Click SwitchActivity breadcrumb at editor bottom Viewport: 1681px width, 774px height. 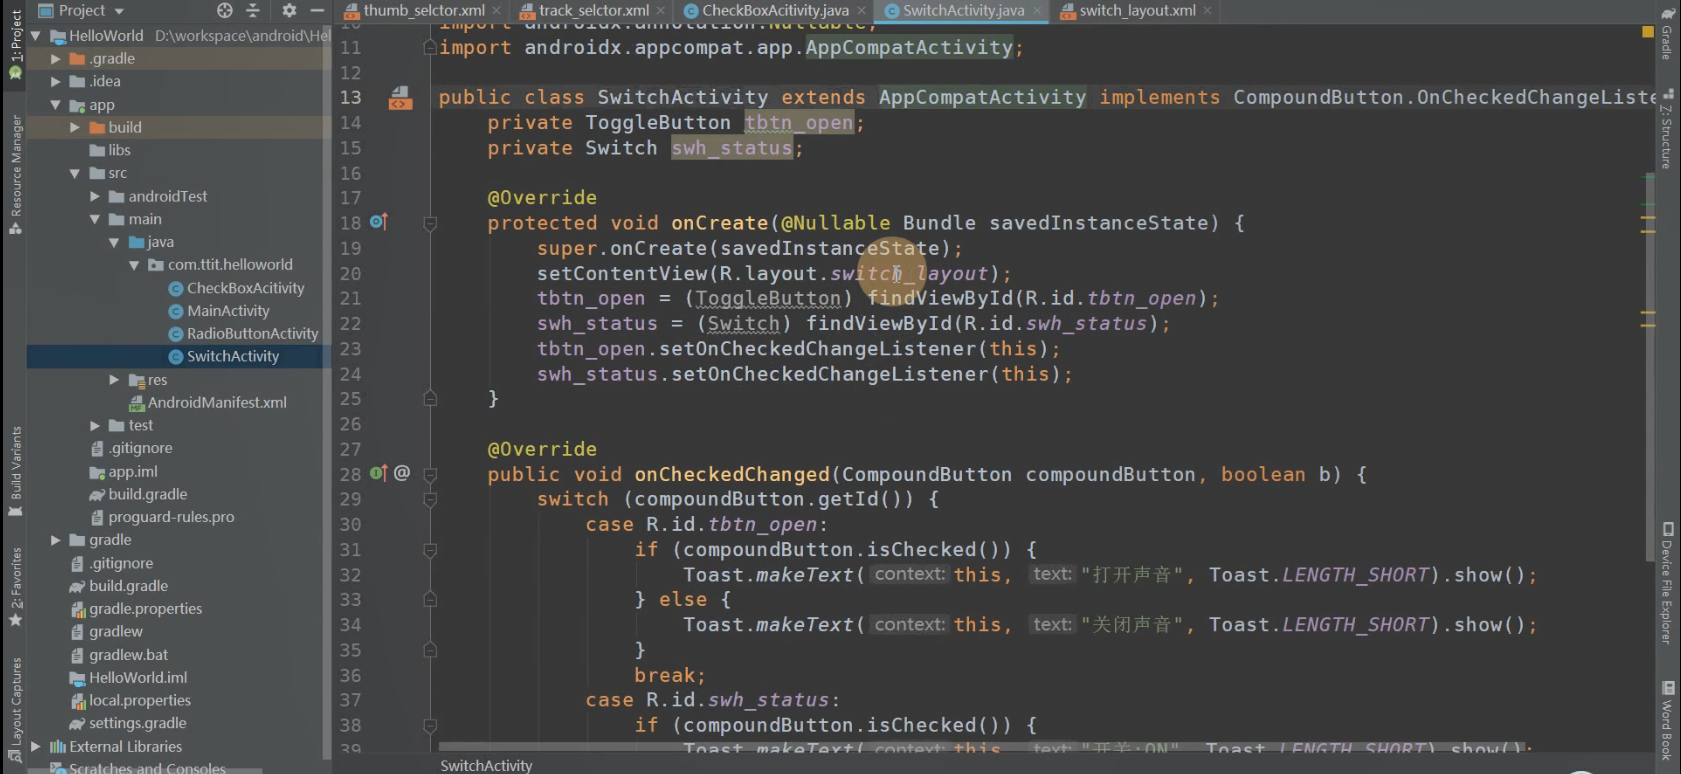[486, 765]
